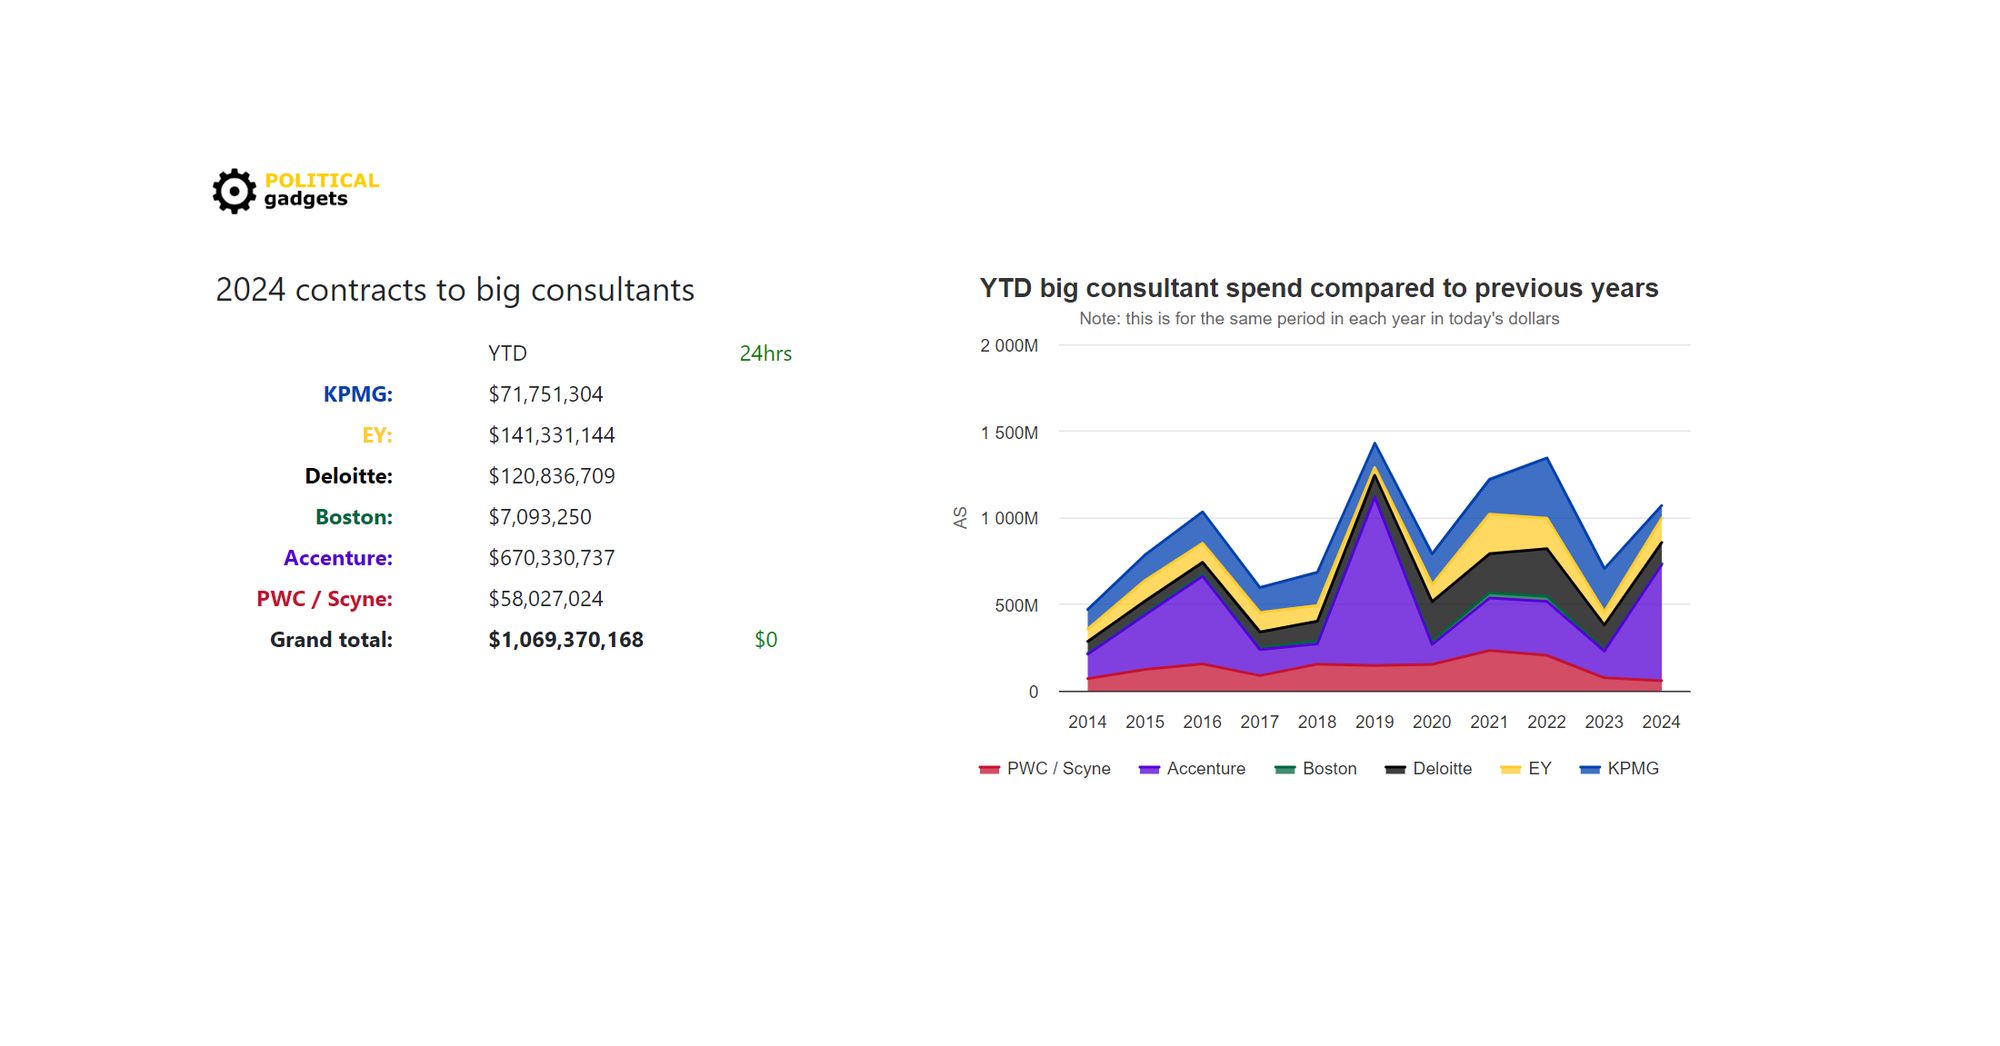Select the Grand total: label
This screenshot has width=2000, height=1046.
point(331,640)
